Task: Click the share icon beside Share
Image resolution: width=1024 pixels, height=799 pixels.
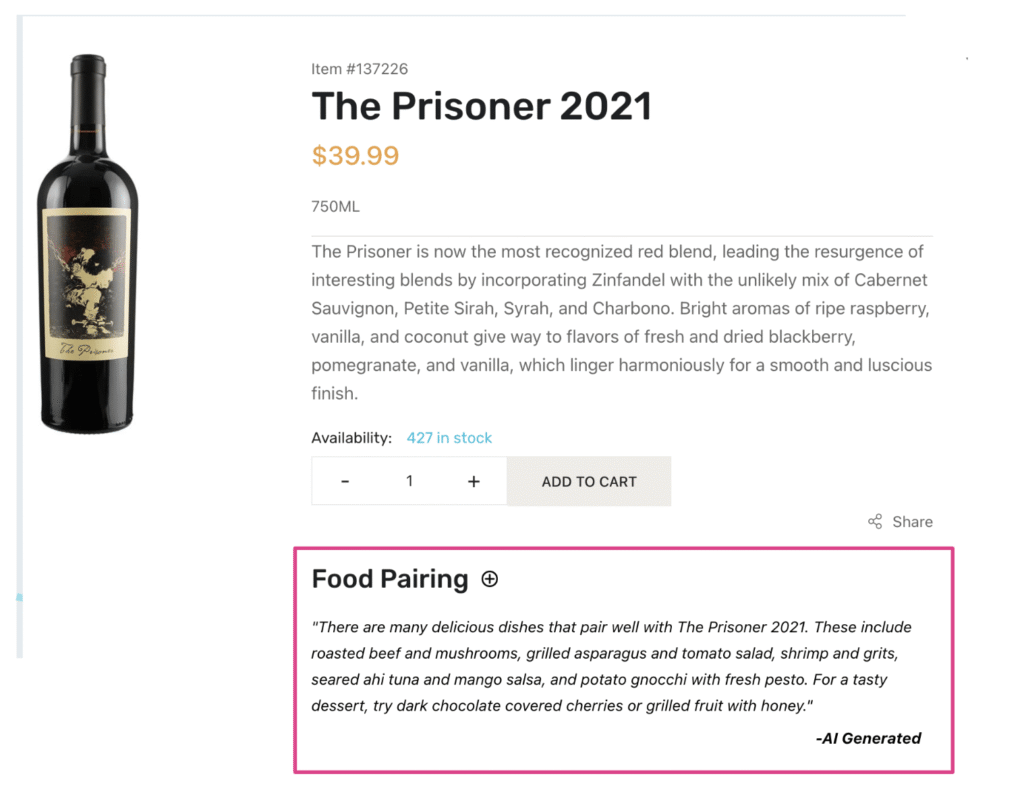Action: click(x=875, y=521)
